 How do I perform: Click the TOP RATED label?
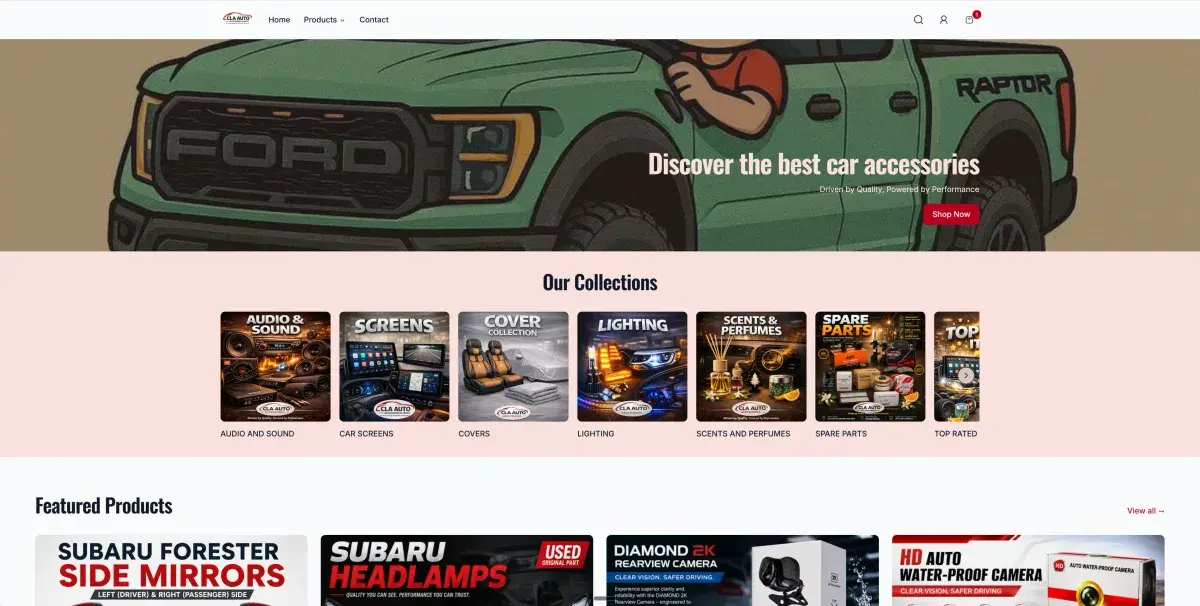956,434
